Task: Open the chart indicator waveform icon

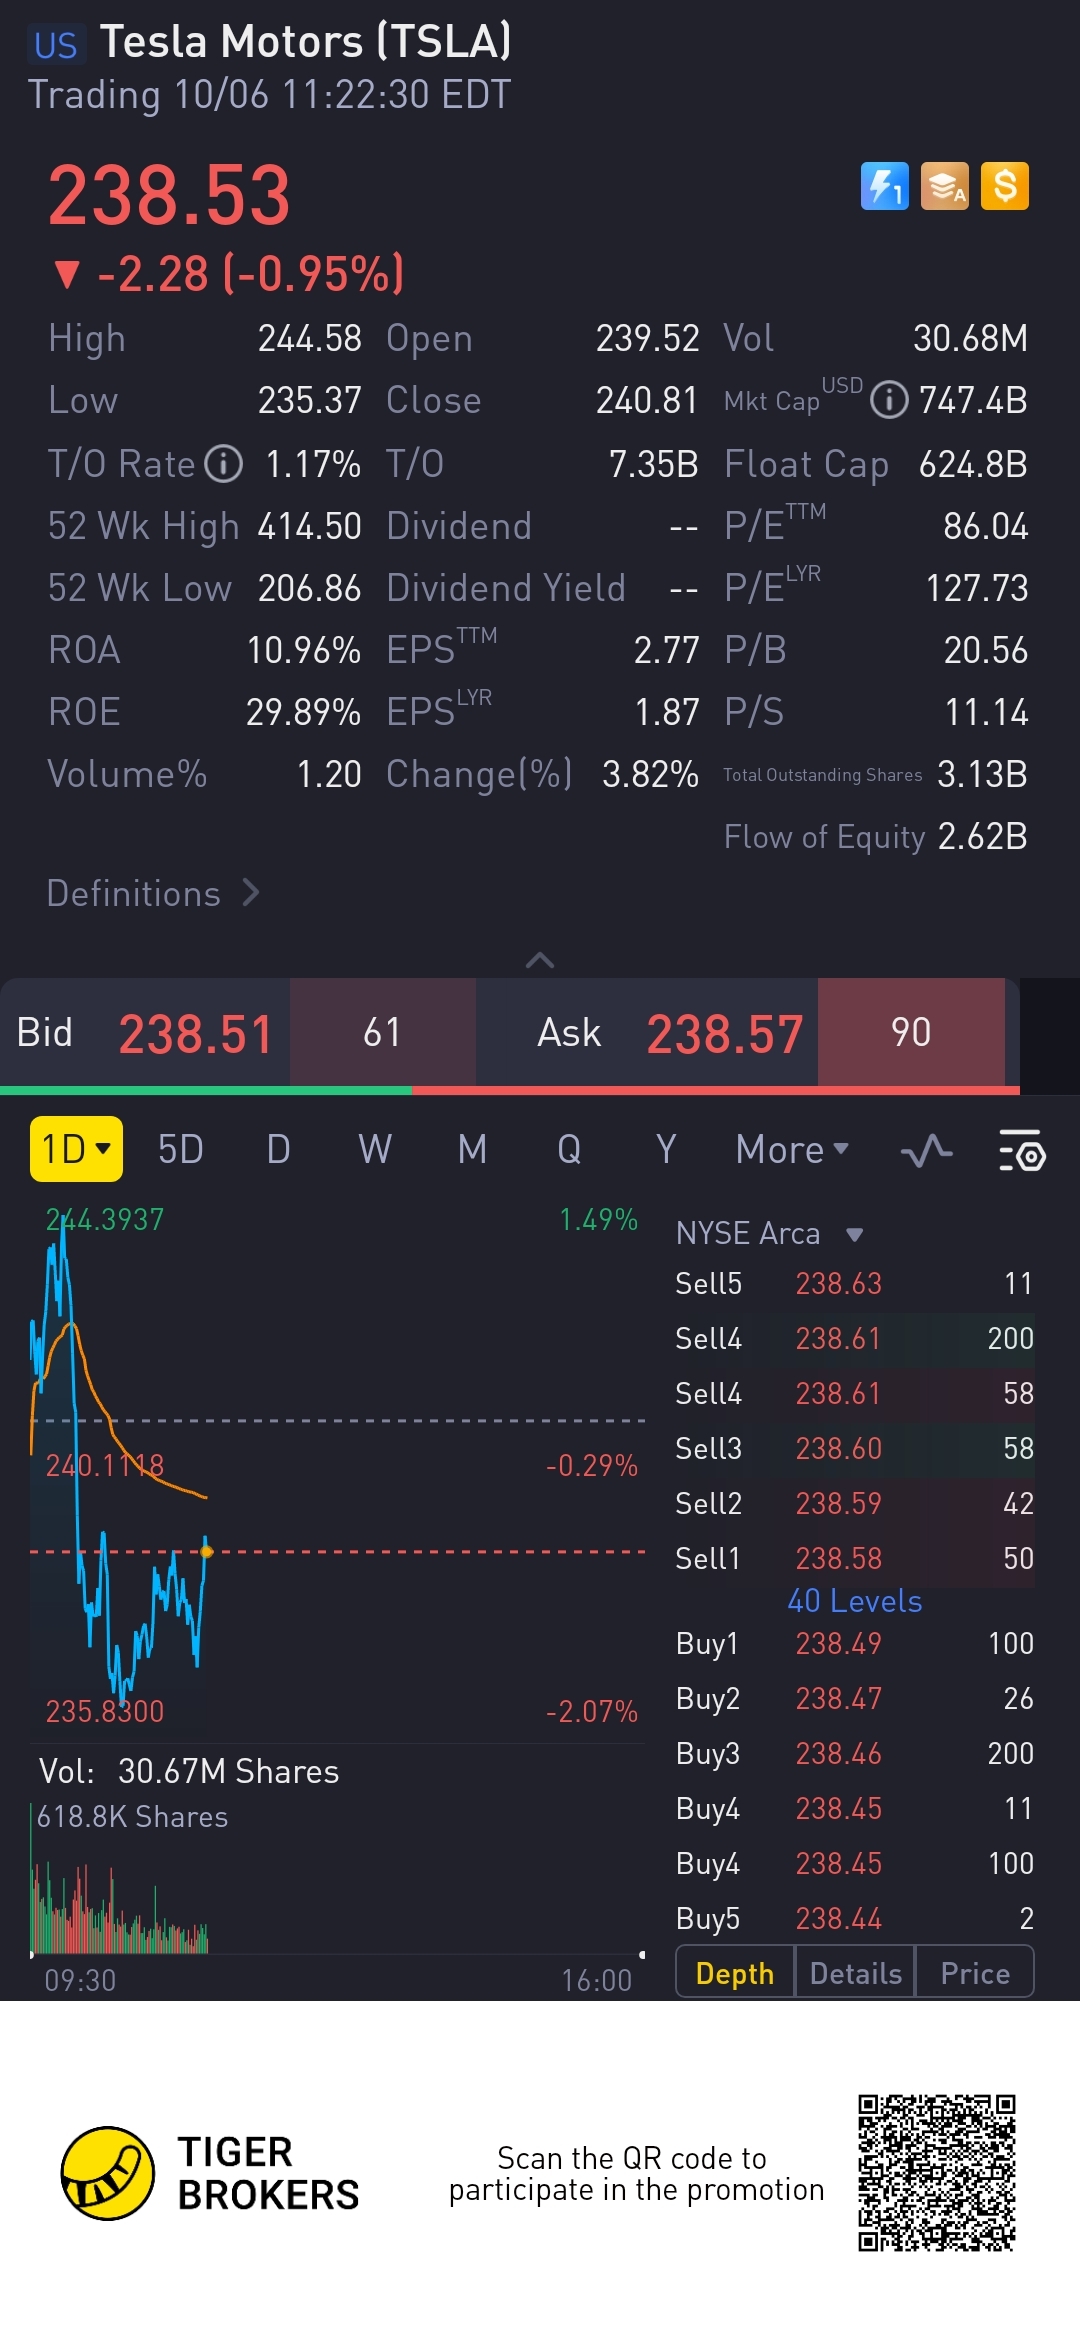Action: [x=926, y=1151]
